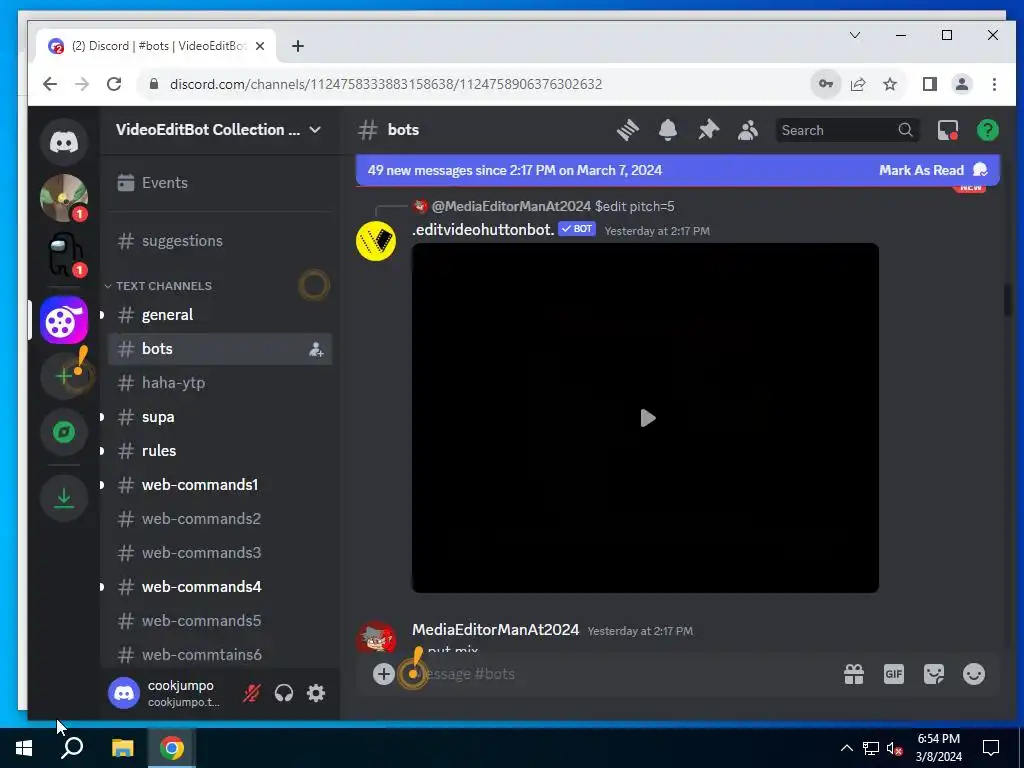Open Explore Discoverable Servers compass icon

coord(64,432)
